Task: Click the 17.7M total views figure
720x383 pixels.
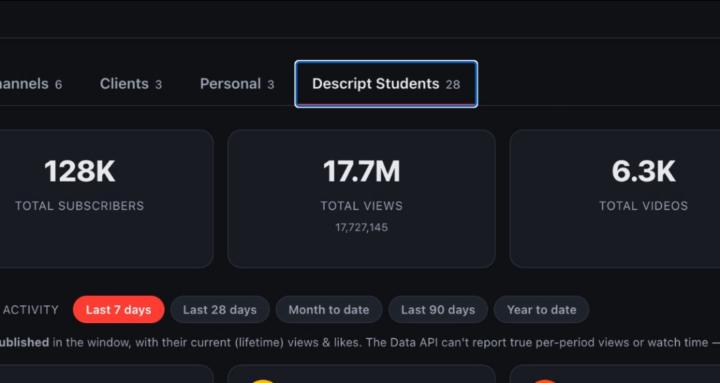Action: (x=361, y=171)
